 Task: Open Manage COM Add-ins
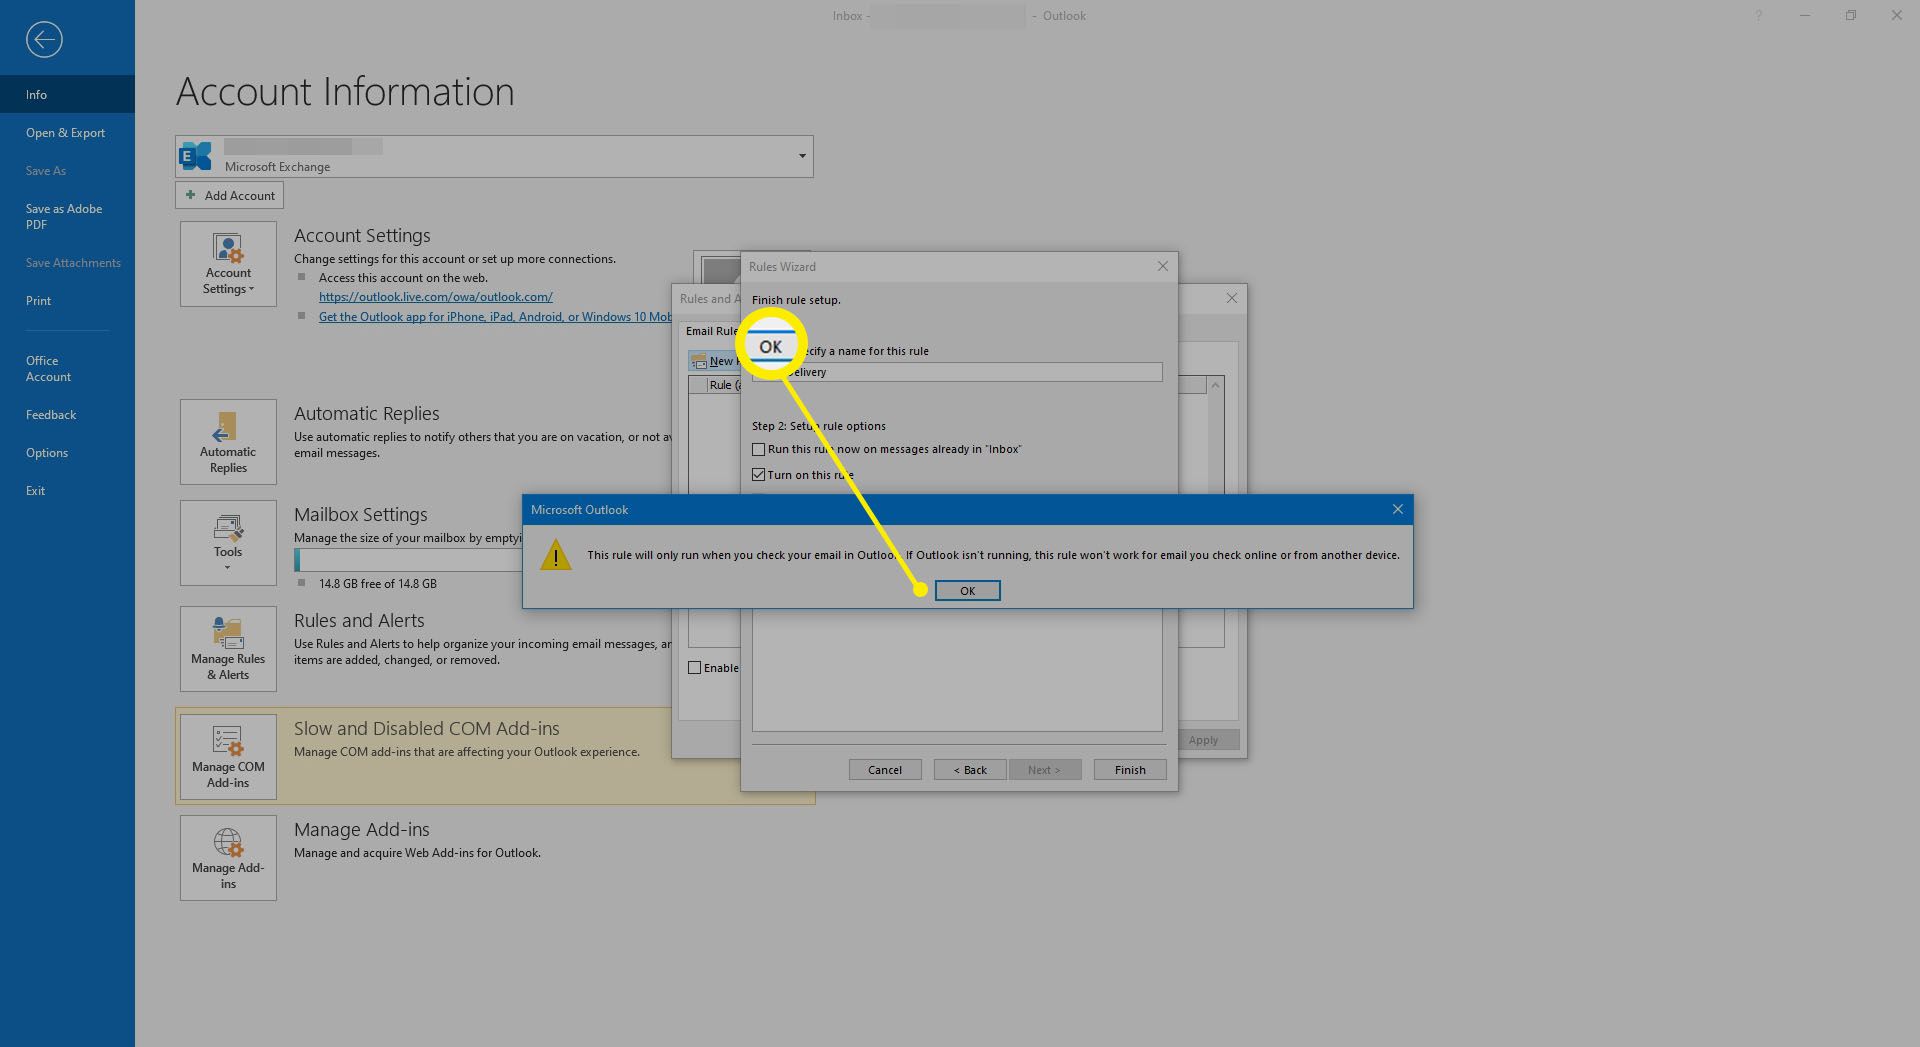(228, 757)
